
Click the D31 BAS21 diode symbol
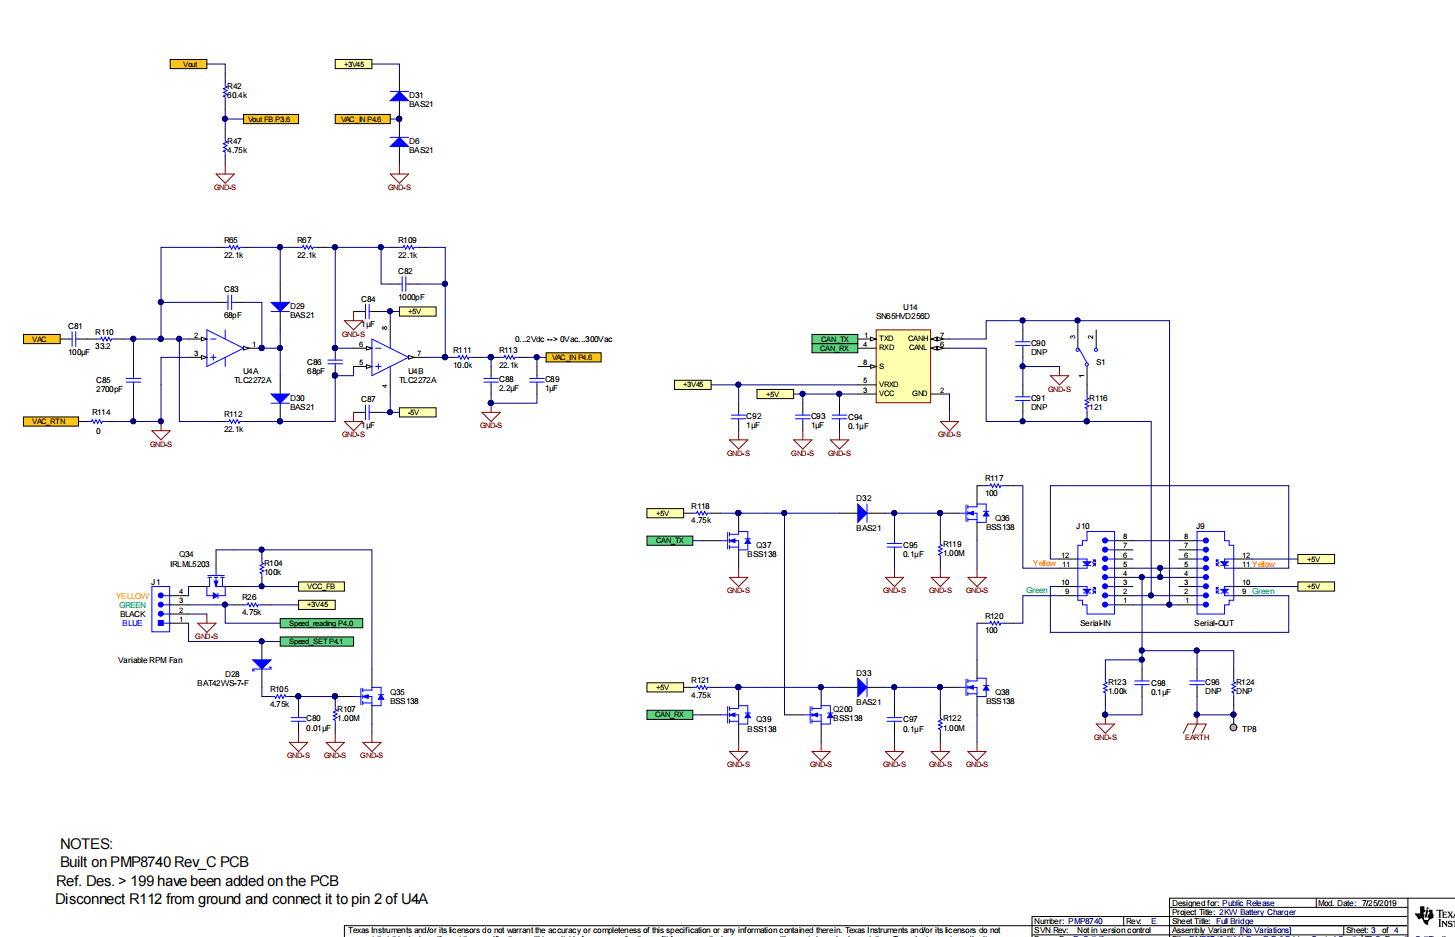[399, 97]
